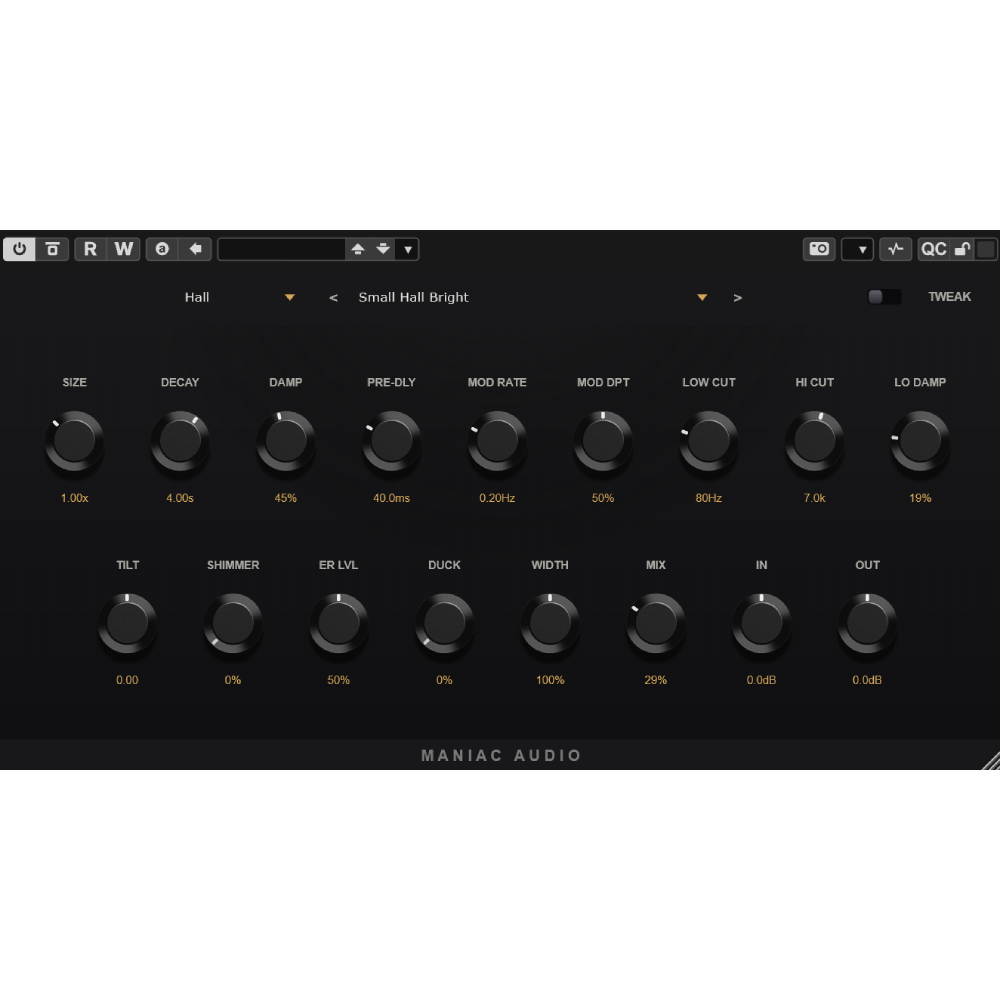This screenshot has width=1000, height=1000.
Task: Click the 80Hz low cut value
Action: pos(709,498)
